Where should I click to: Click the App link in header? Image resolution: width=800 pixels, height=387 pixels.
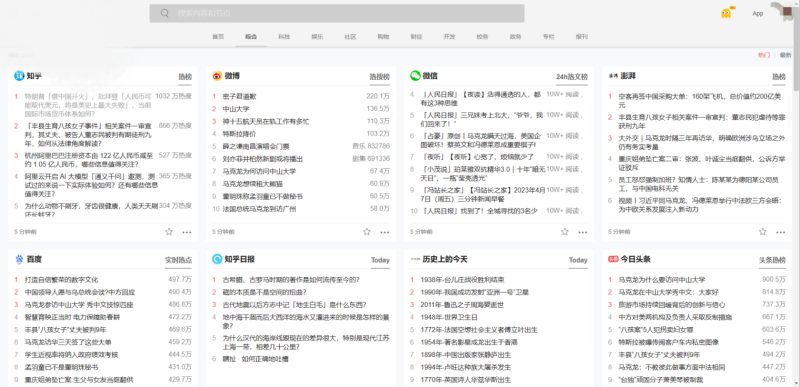pyautogui.click(x=758, y=14)
